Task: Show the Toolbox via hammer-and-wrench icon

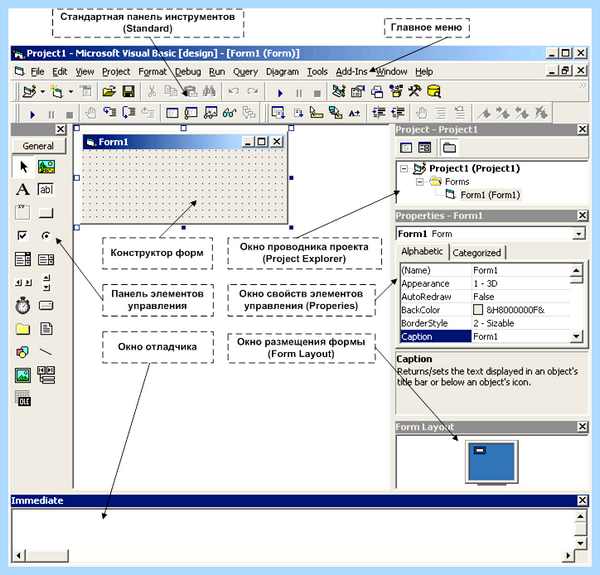Action: pos(414,91)
